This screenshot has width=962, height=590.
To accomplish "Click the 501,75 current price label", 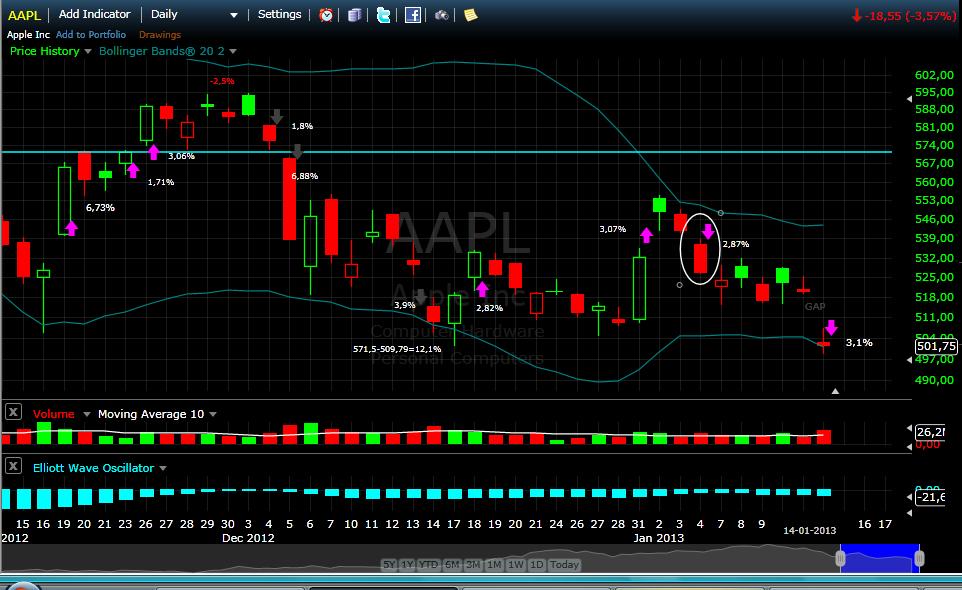I will pyautogui.click(x=936, y=347).
